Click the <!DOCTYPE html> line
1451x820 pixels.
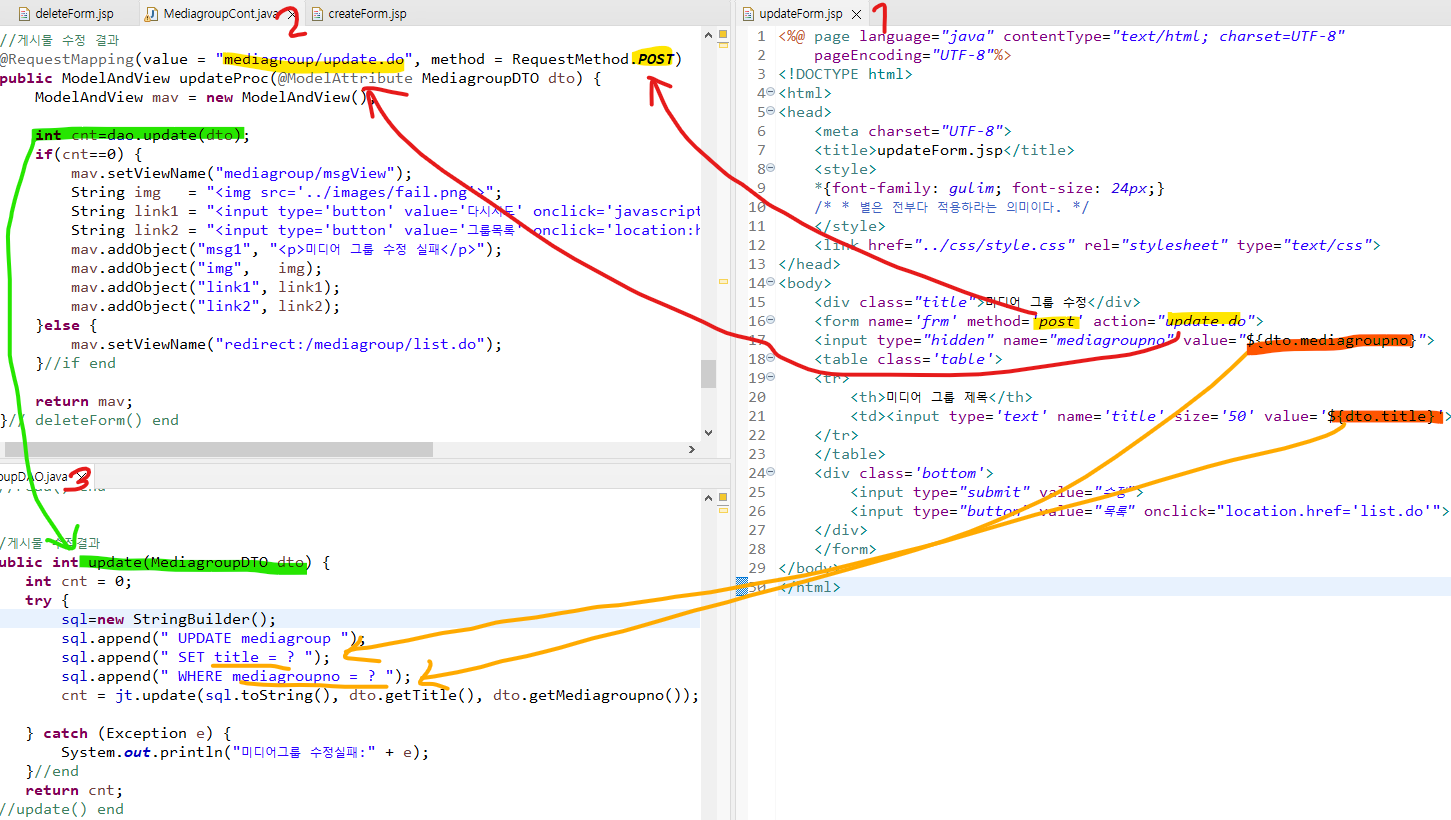point(845,74)
